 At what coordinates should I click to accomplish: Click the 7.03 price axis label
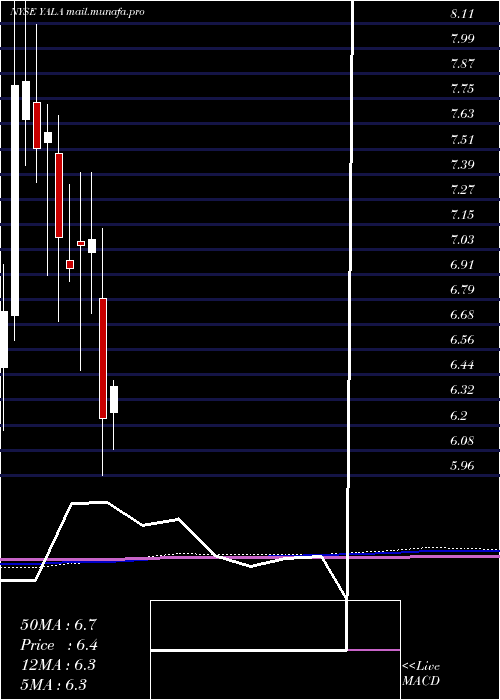point(462,240)
